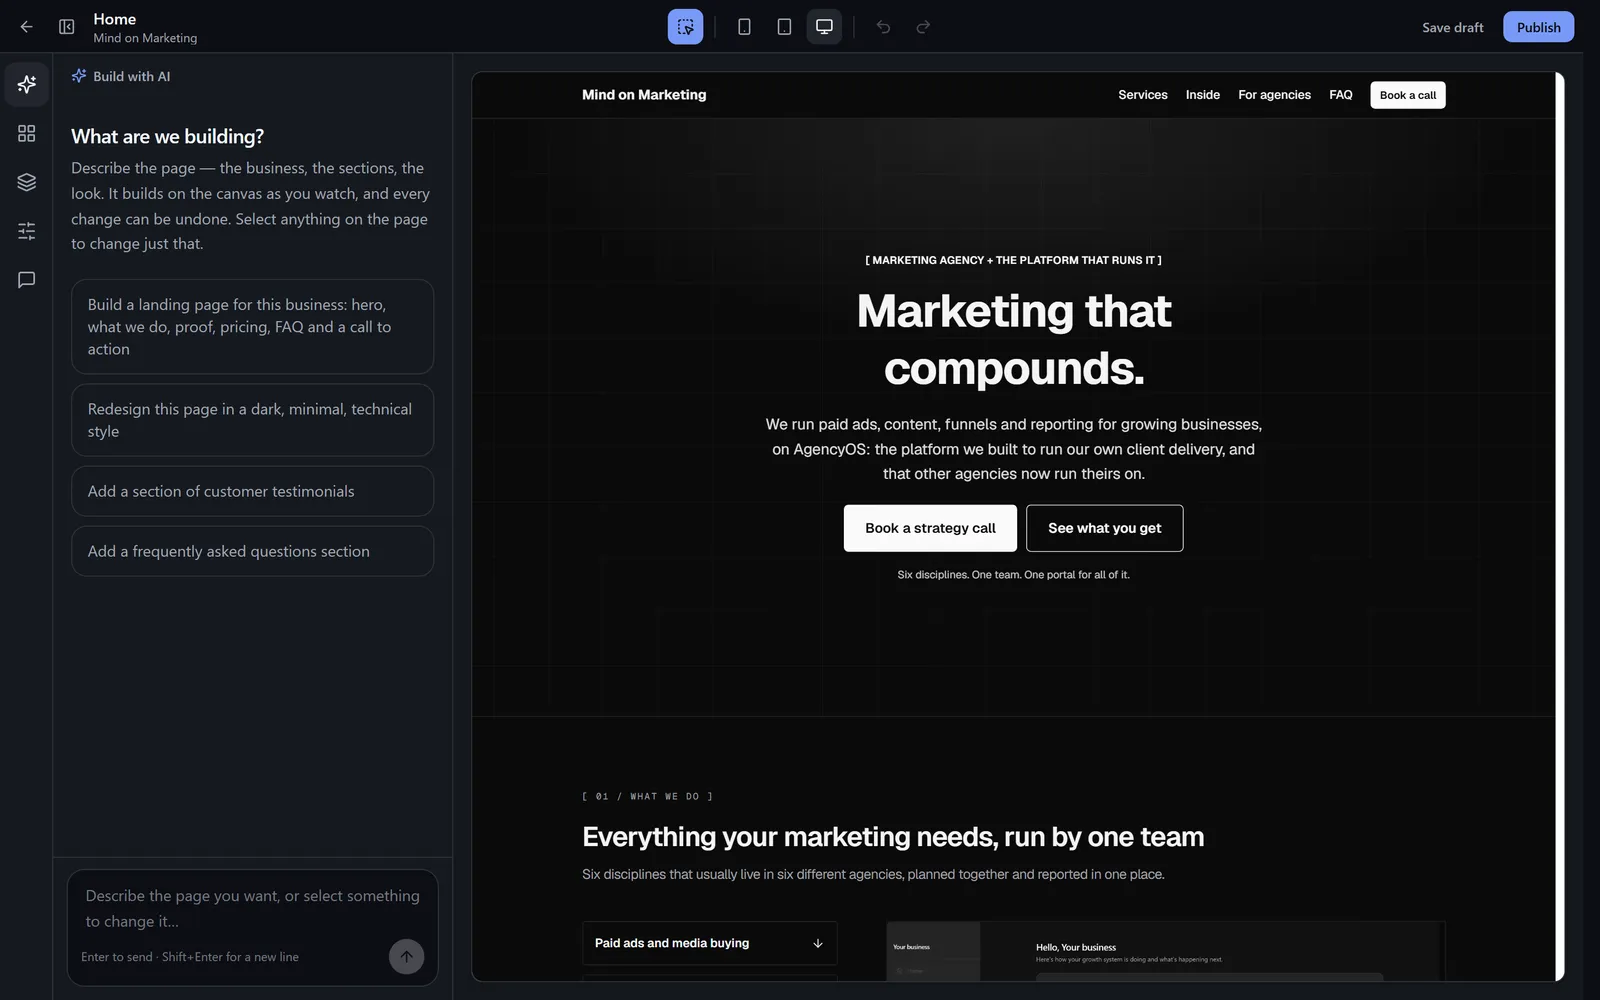1600x1000 pixels.
Task: Click the redo arrow icon
Action: point(923,27)
